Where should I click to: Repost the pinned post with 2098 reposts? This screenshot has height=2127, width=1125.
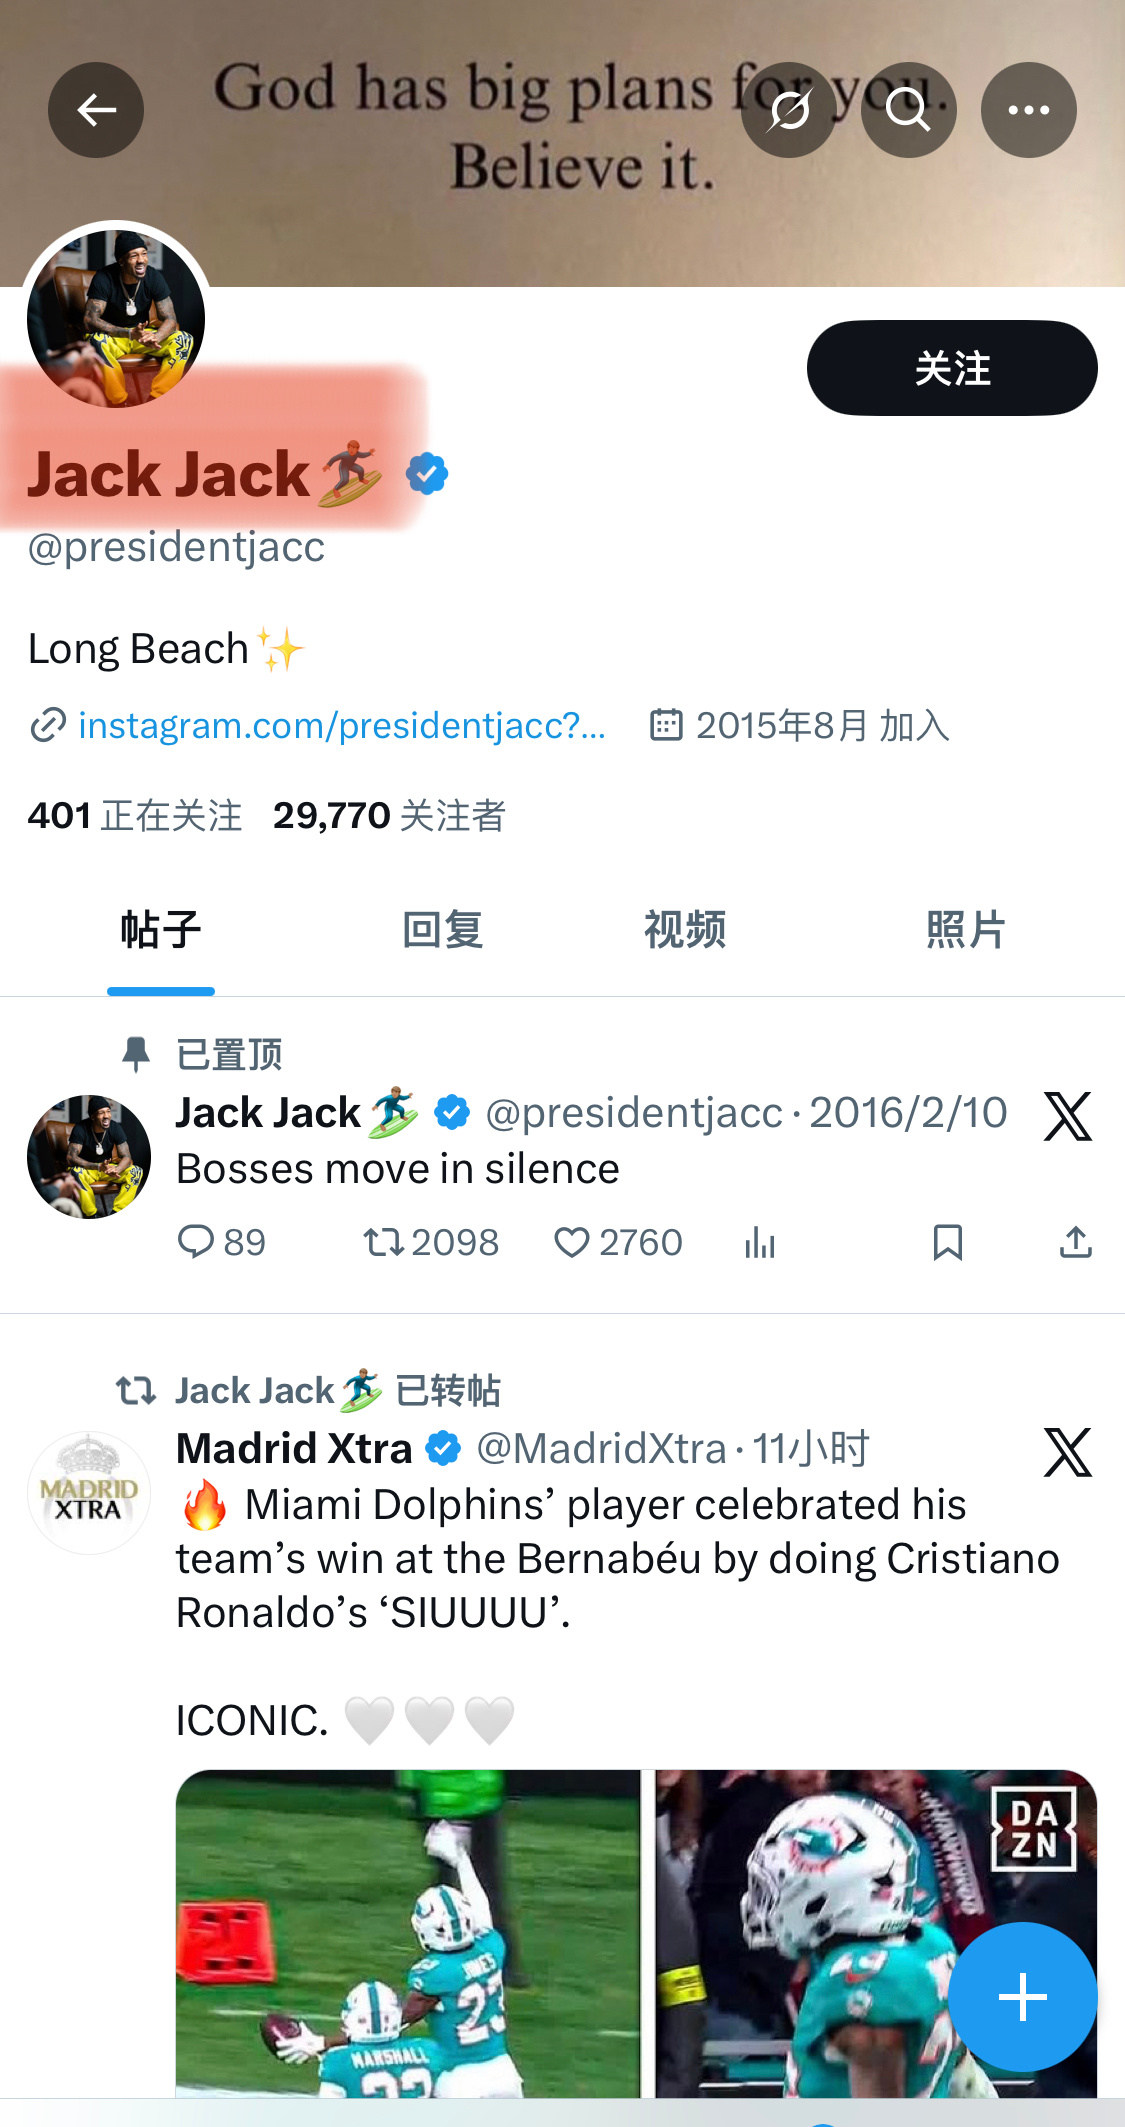coord(431,1242)
